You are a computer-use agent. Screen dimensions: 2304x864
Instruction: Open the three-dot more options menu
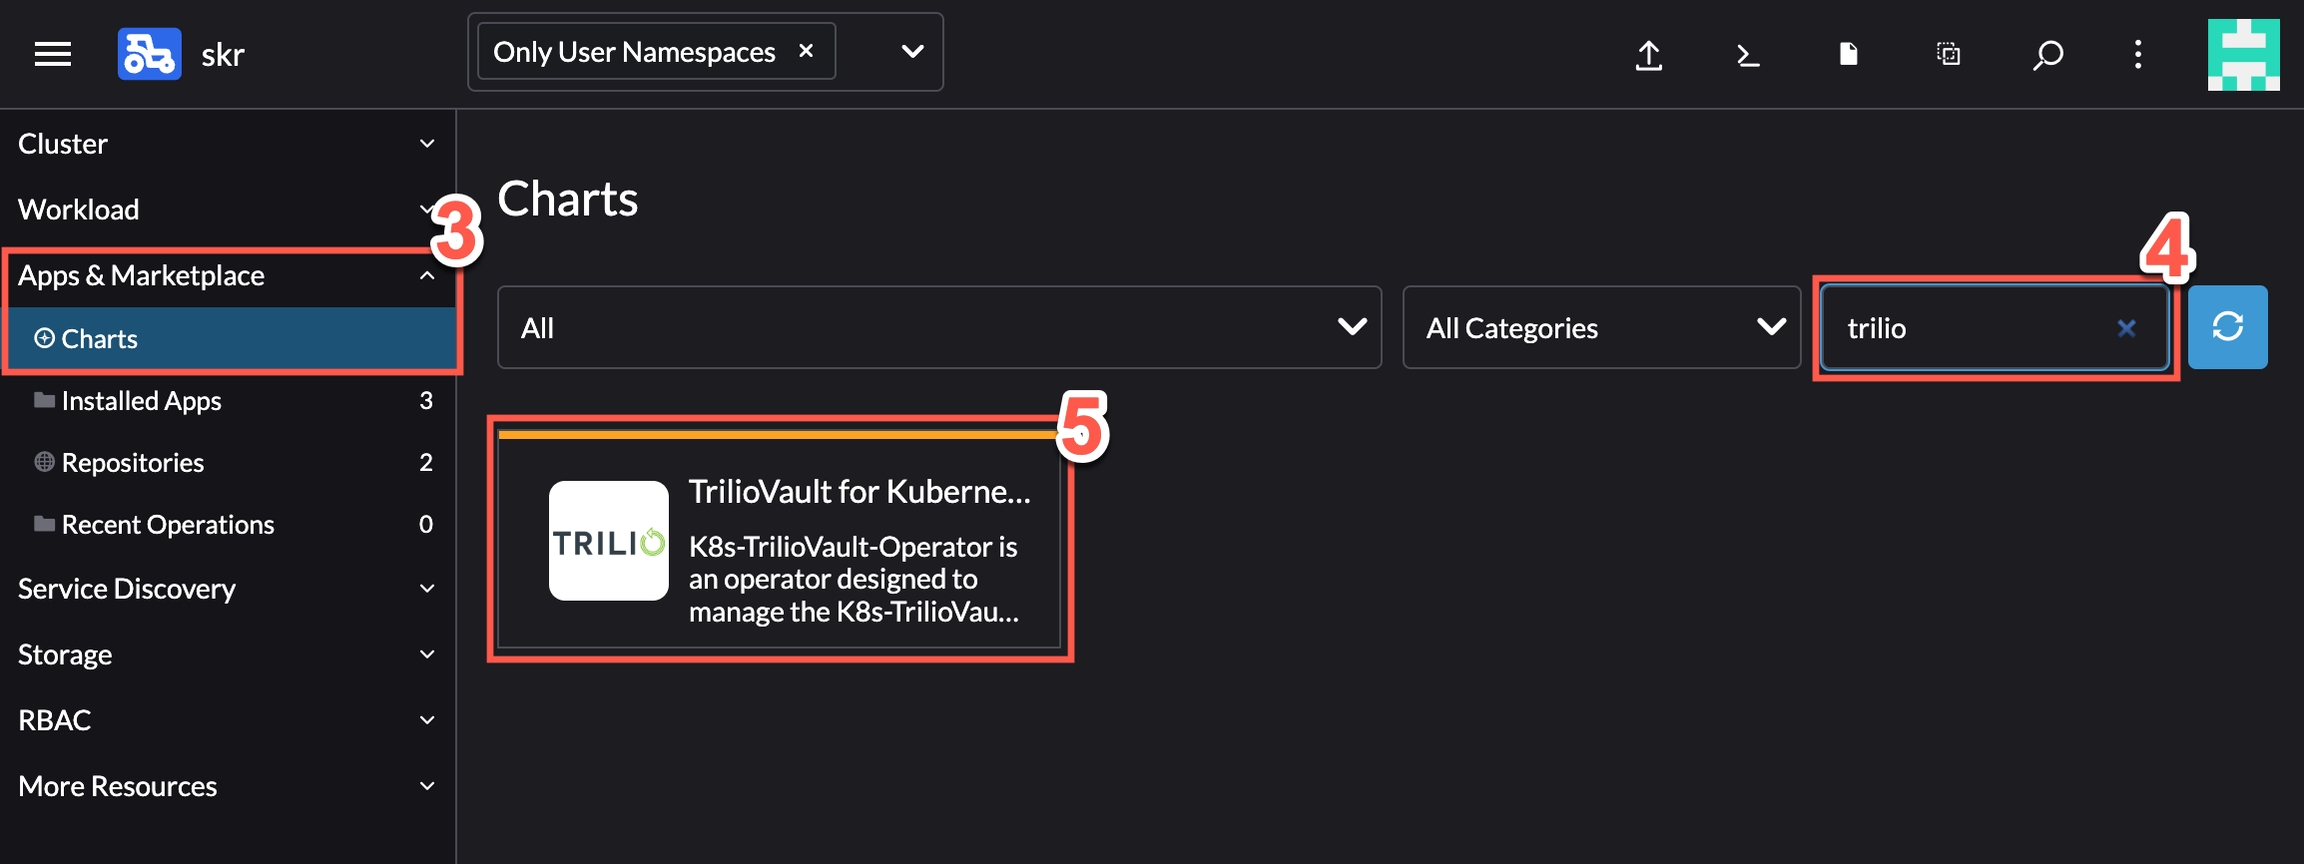tap(2138, 54)
